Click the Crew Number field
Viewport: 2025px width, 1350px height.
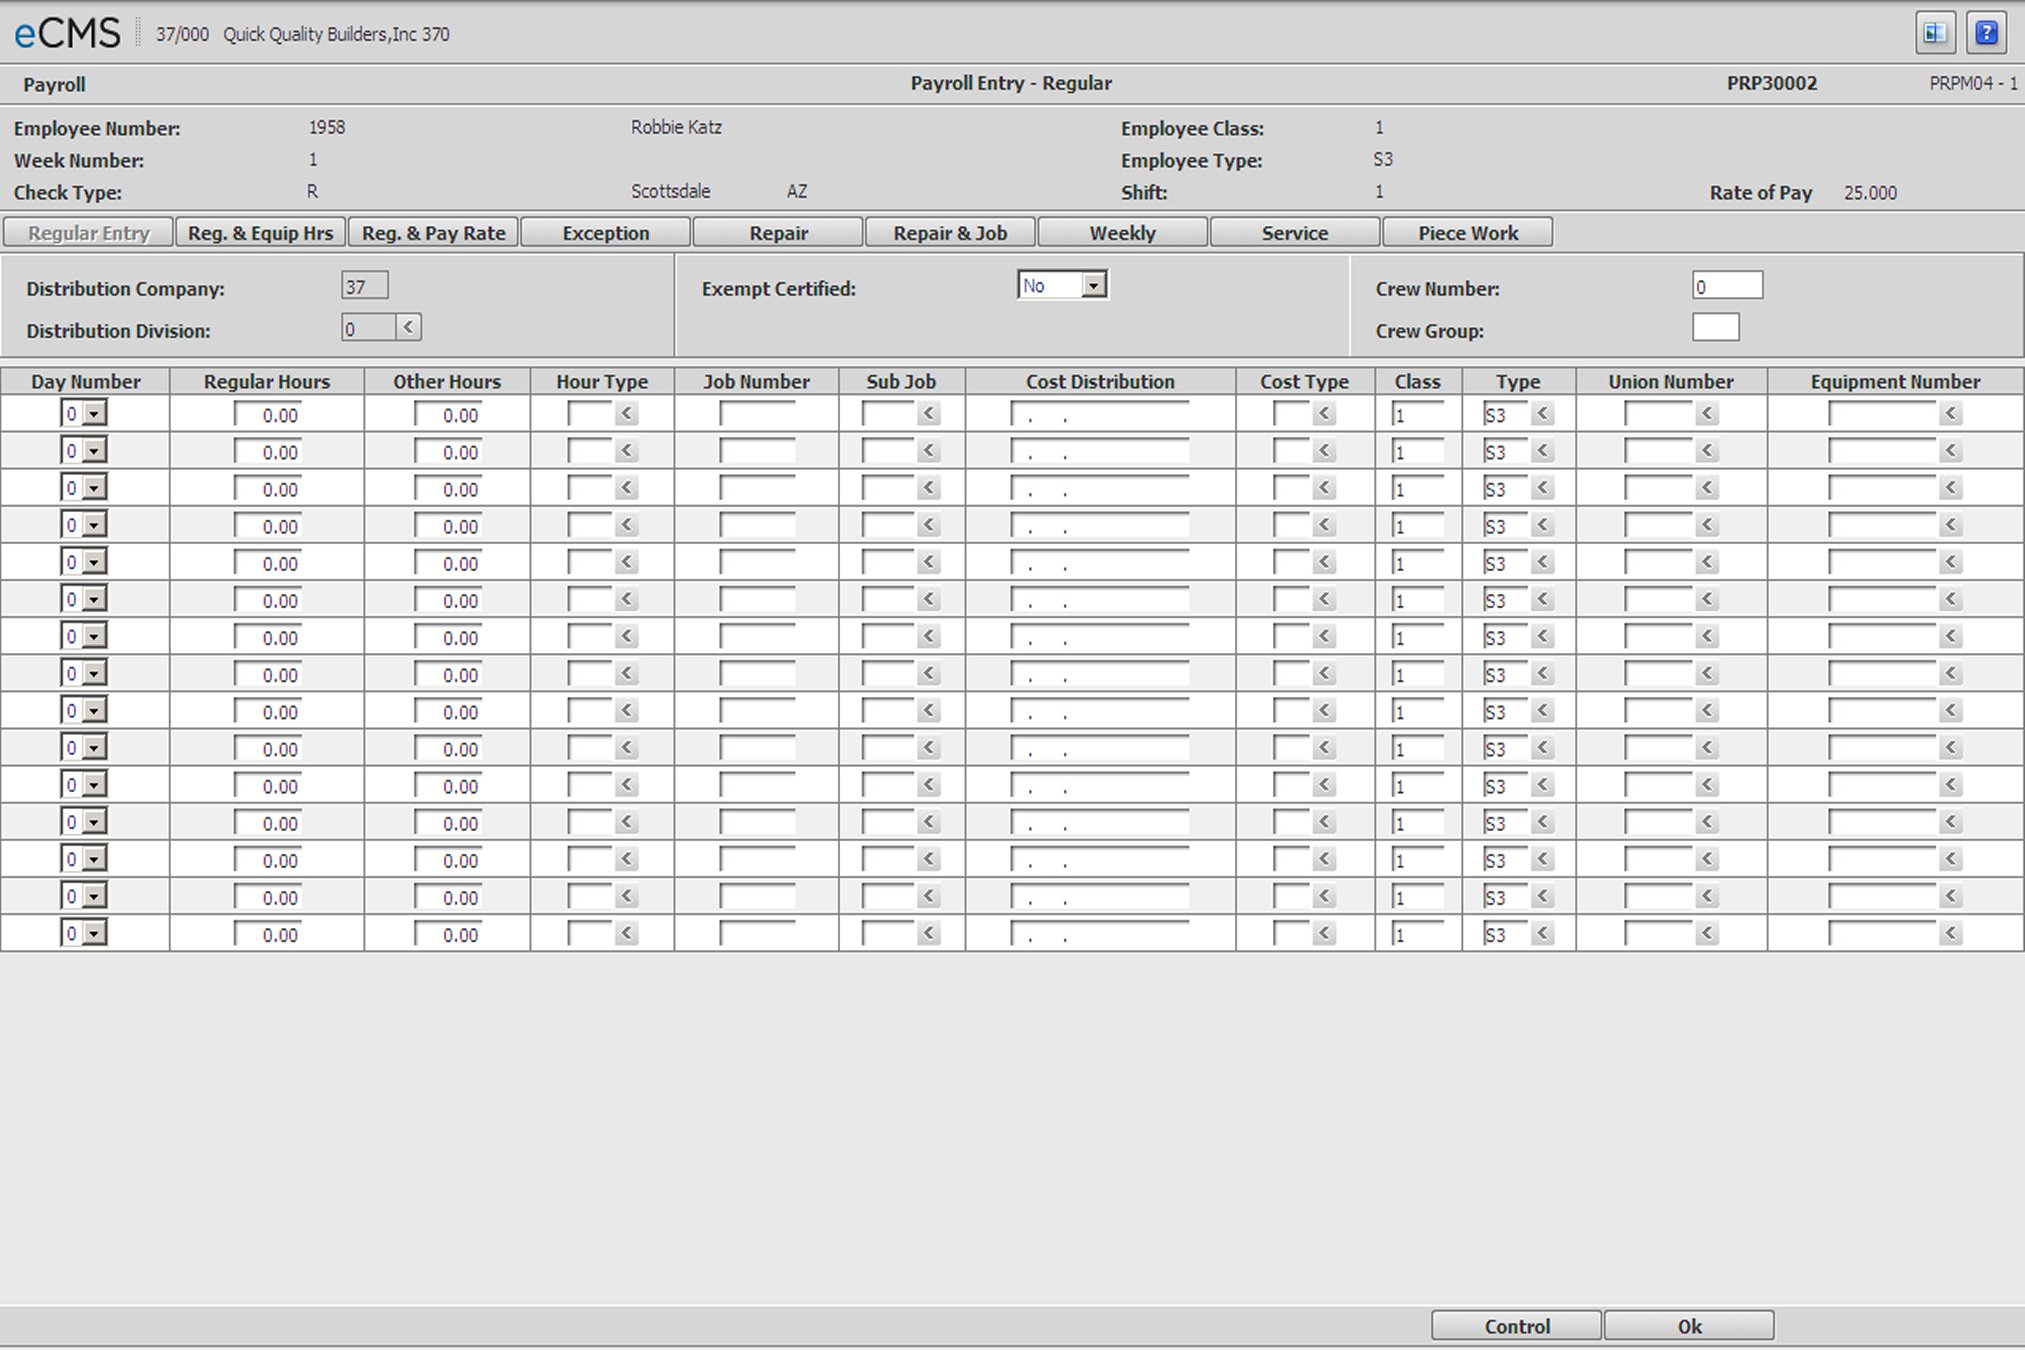[1727, 286]
